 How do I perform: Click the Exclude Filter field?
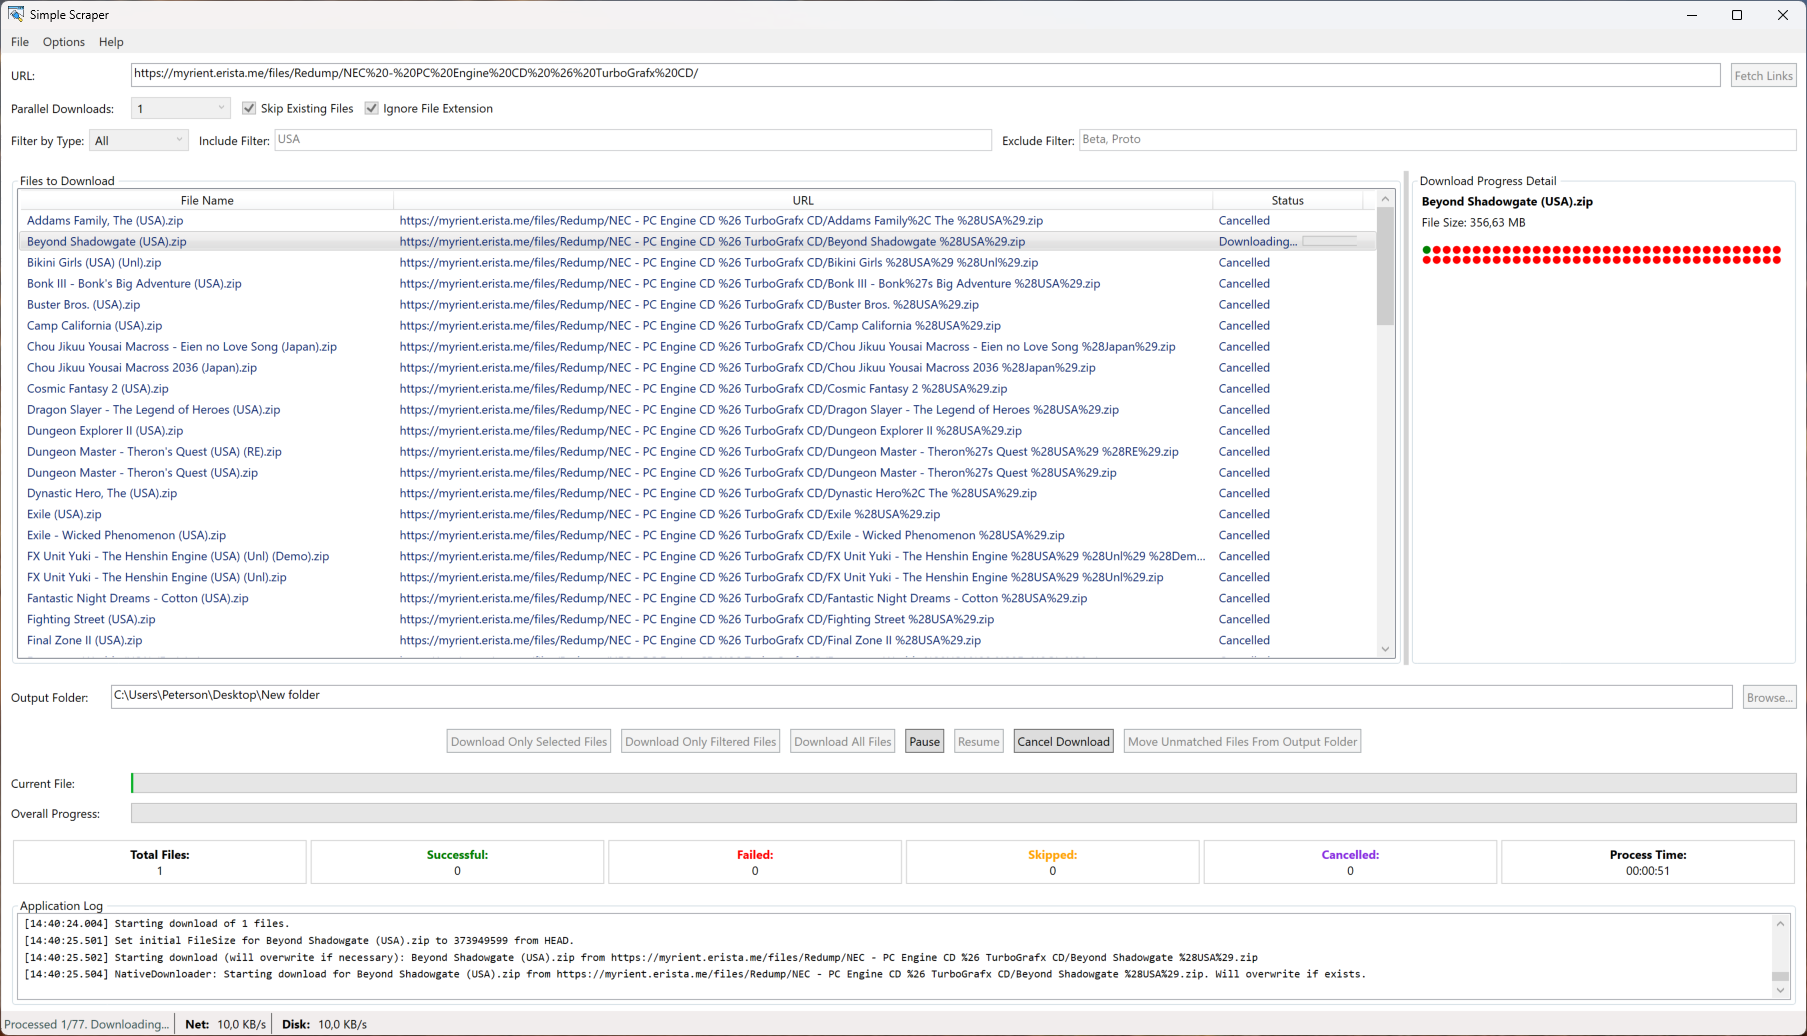point(1437,140)
